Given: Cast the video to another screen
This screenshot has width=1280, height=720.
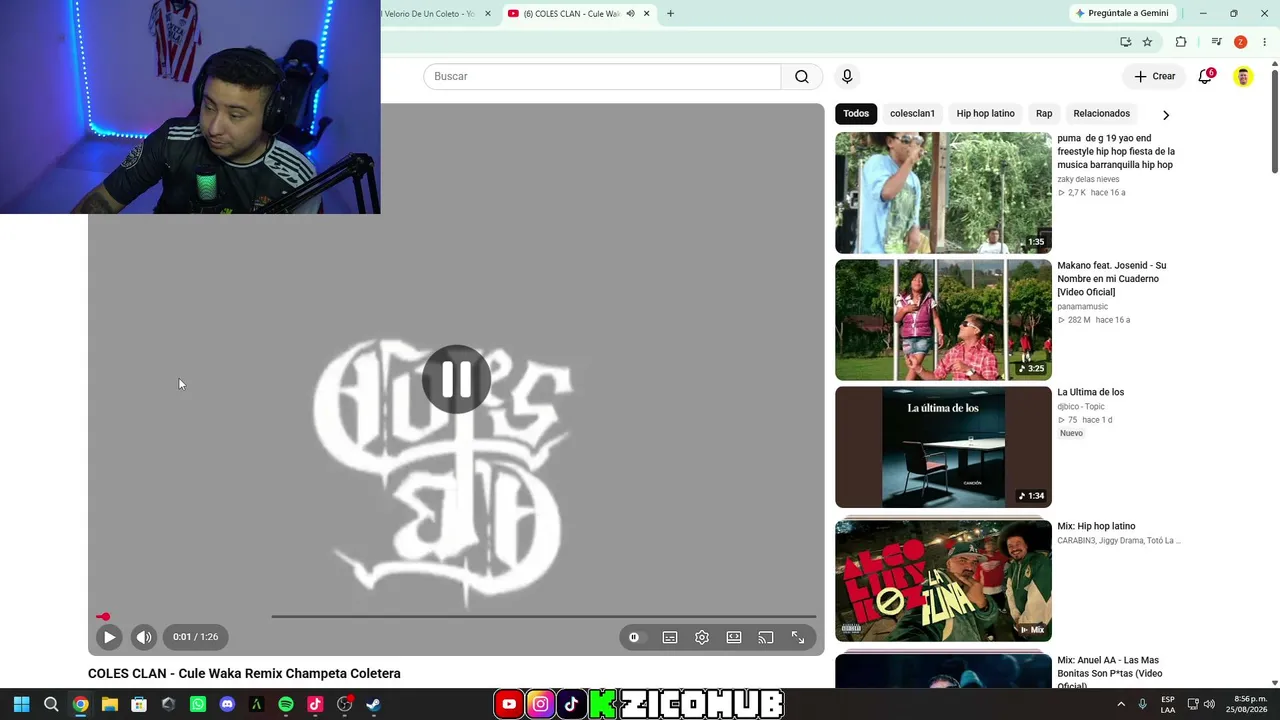Looking at the screenshot, I should pyautogui.click(x=766, y=637).
